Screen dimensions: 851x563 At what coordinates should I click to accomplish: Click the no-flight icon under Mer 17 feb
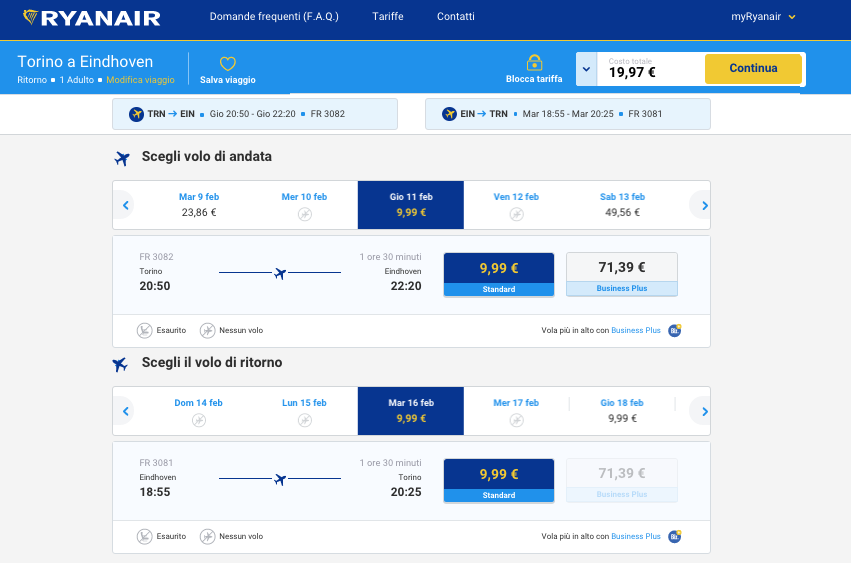516,420
